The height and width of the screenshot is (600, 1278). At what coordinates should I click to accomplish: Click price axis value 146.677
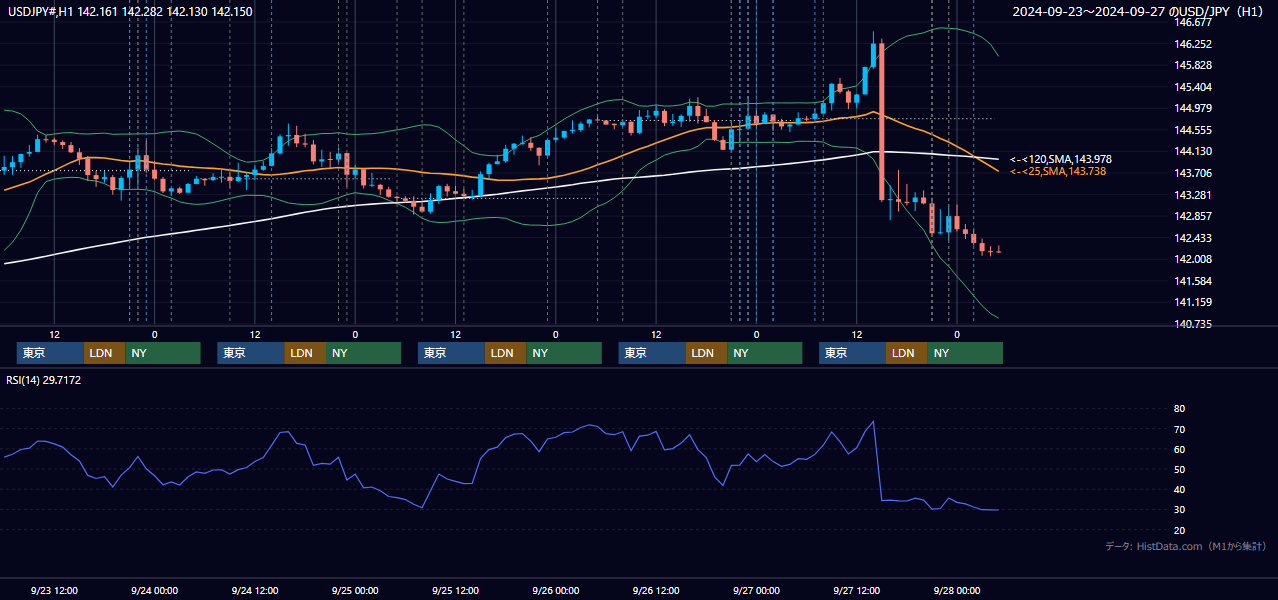point(1194,22)
